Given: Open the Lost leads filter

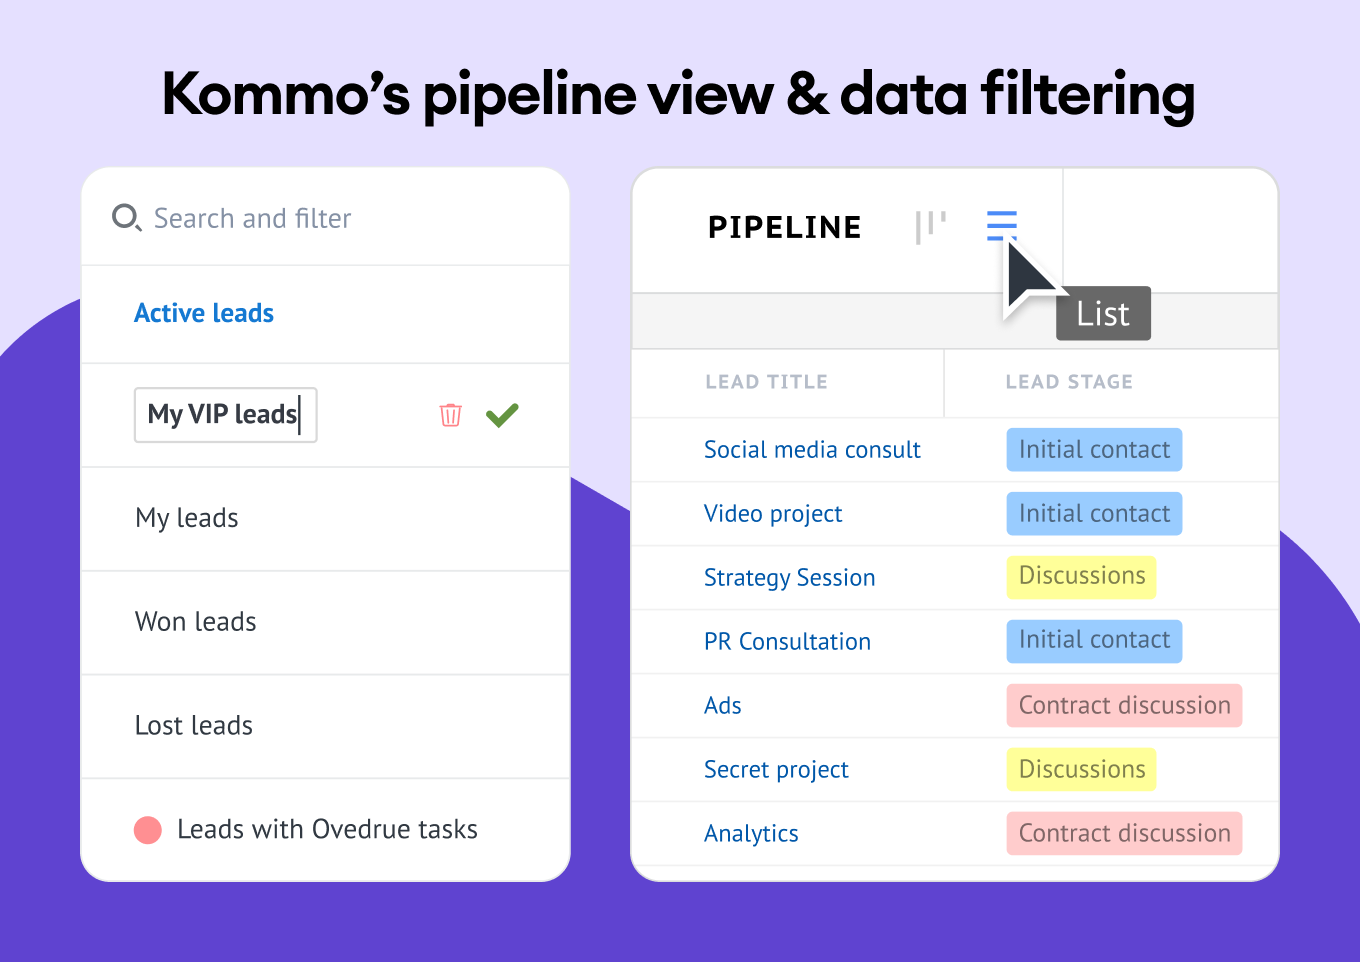Looking at the screenshot, I should (194, 726).
